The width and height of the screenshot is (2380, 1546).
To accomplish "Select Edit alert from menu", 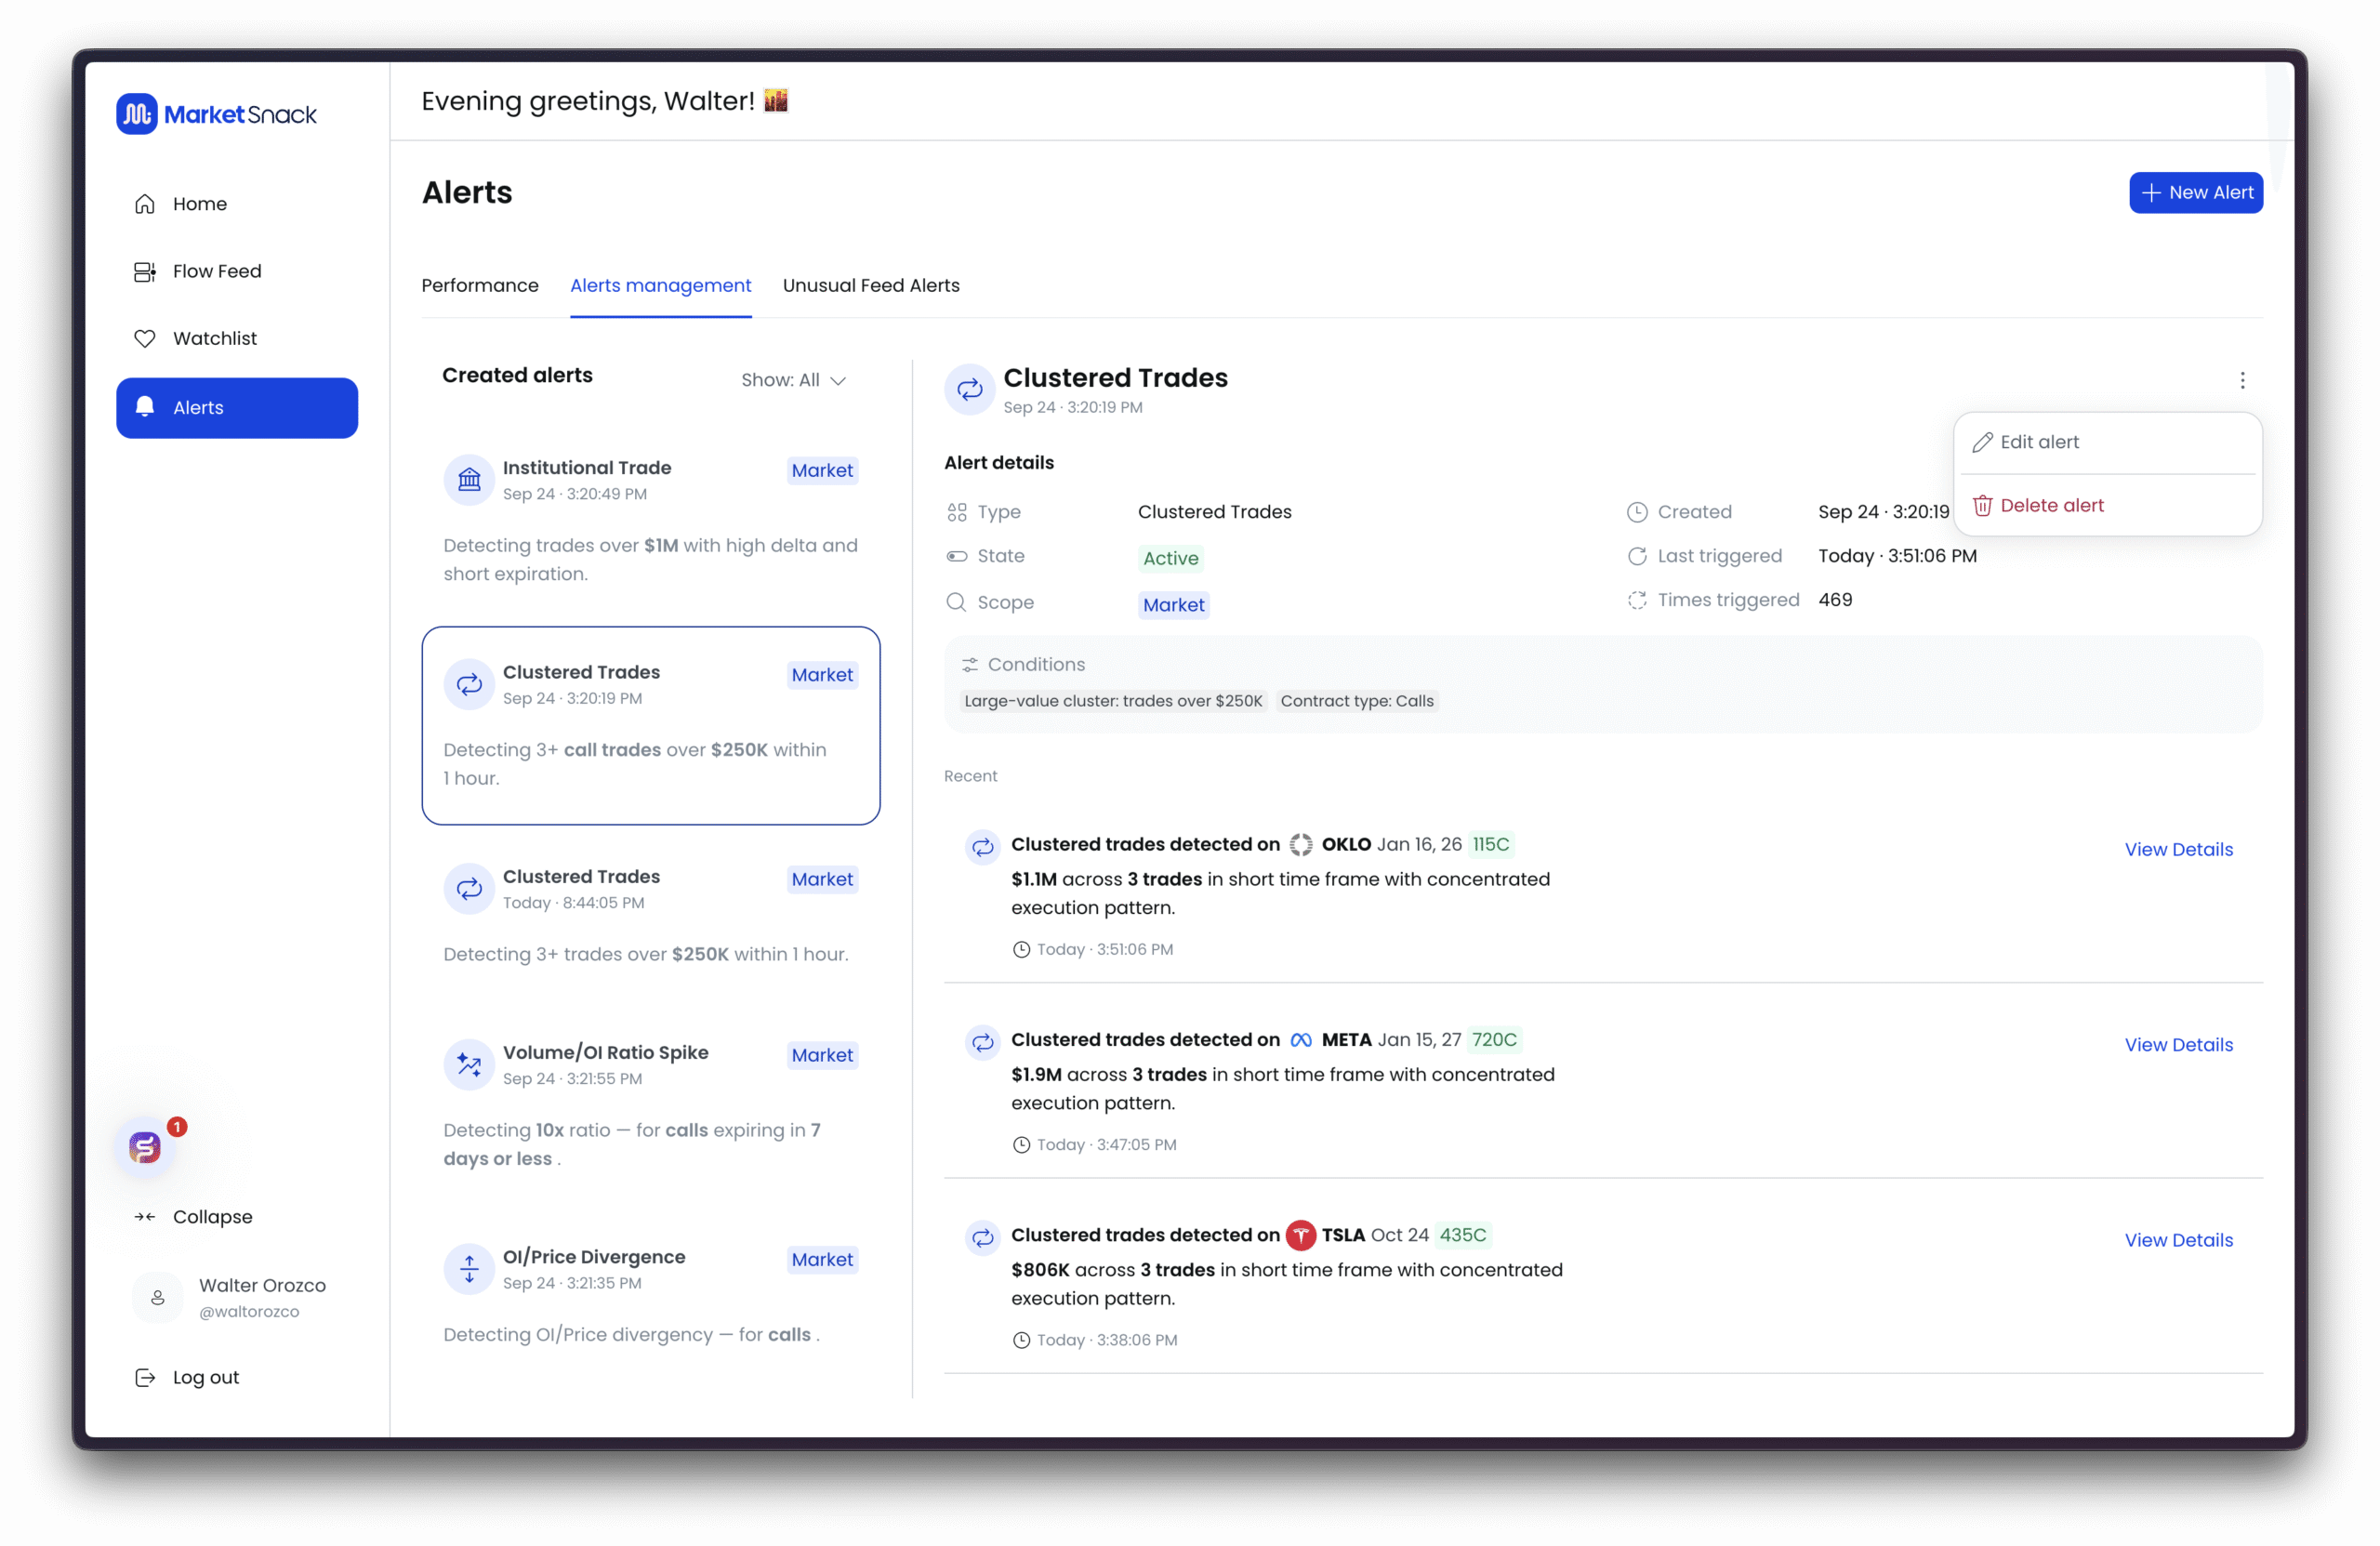I will [x=2038, y=442].
